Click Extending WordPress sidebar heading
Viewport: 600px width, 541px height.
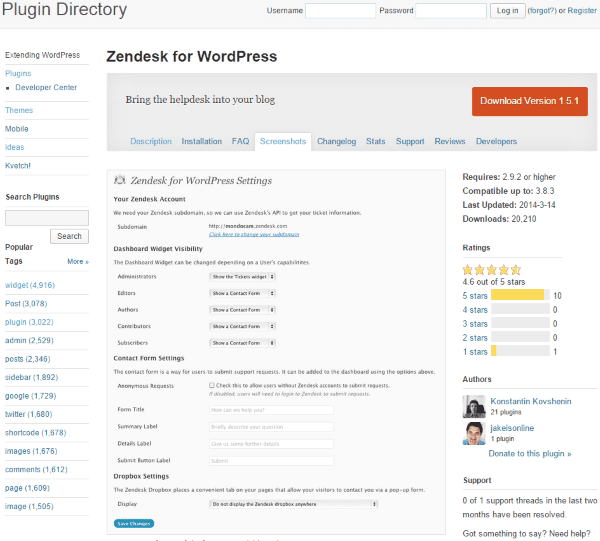42,55
